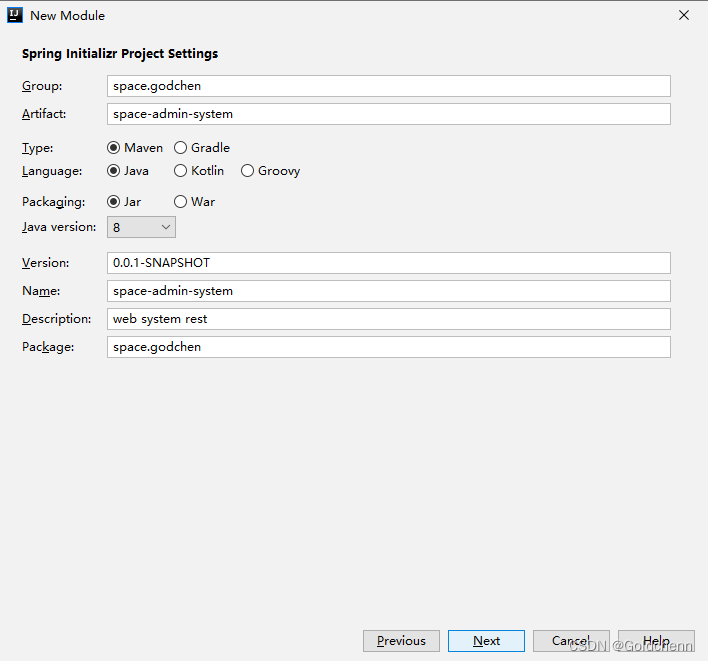Click the 'Description:' label
This screenshot has width=708, height=661.
coord(56,319)
